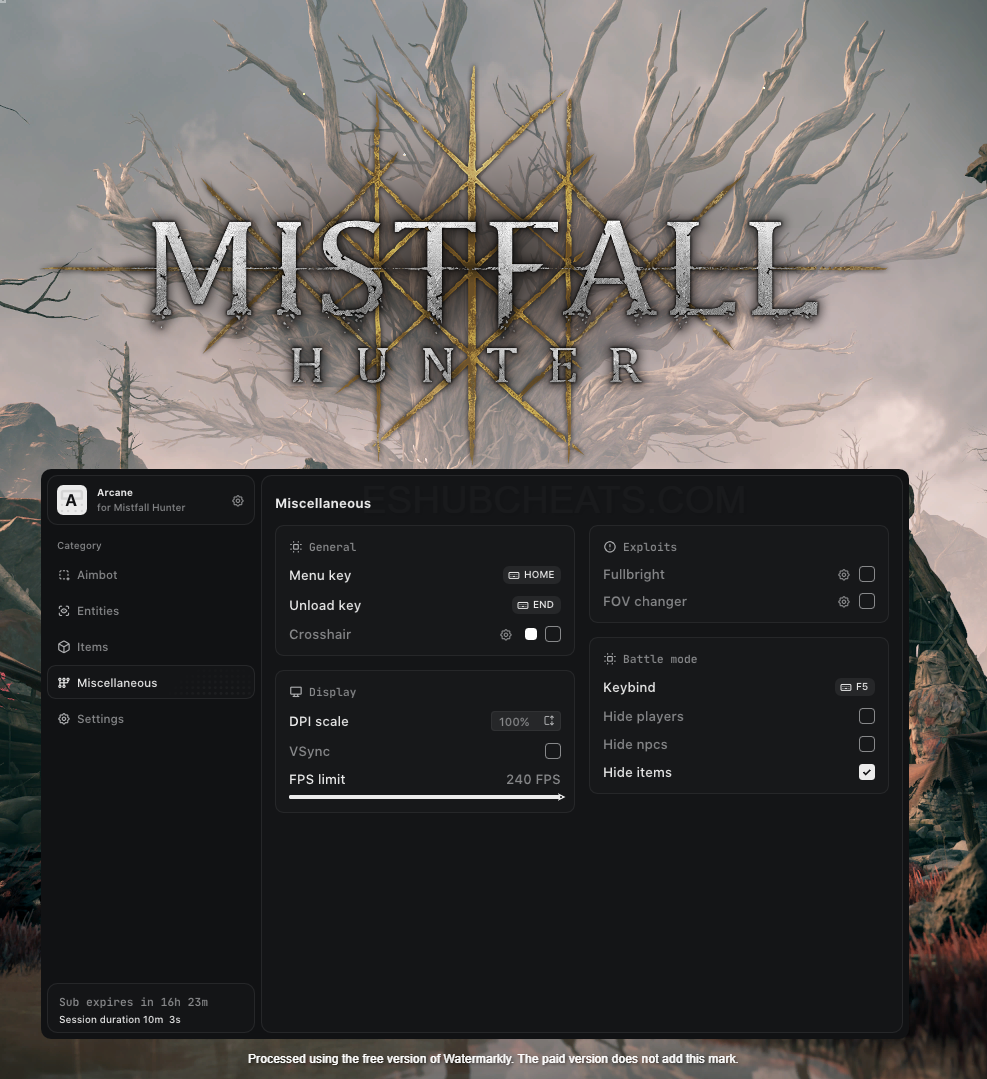
Task: Switch to the Entities category
Action: (x=151, y=611)
